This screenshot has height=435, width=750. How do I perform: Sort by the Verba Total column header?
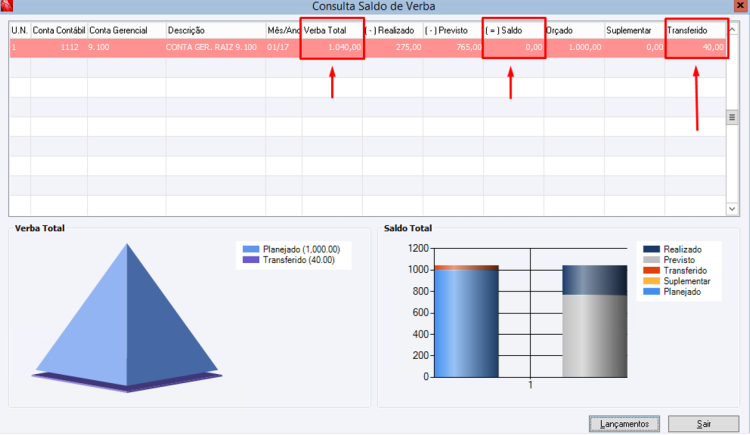click(332, 30)
